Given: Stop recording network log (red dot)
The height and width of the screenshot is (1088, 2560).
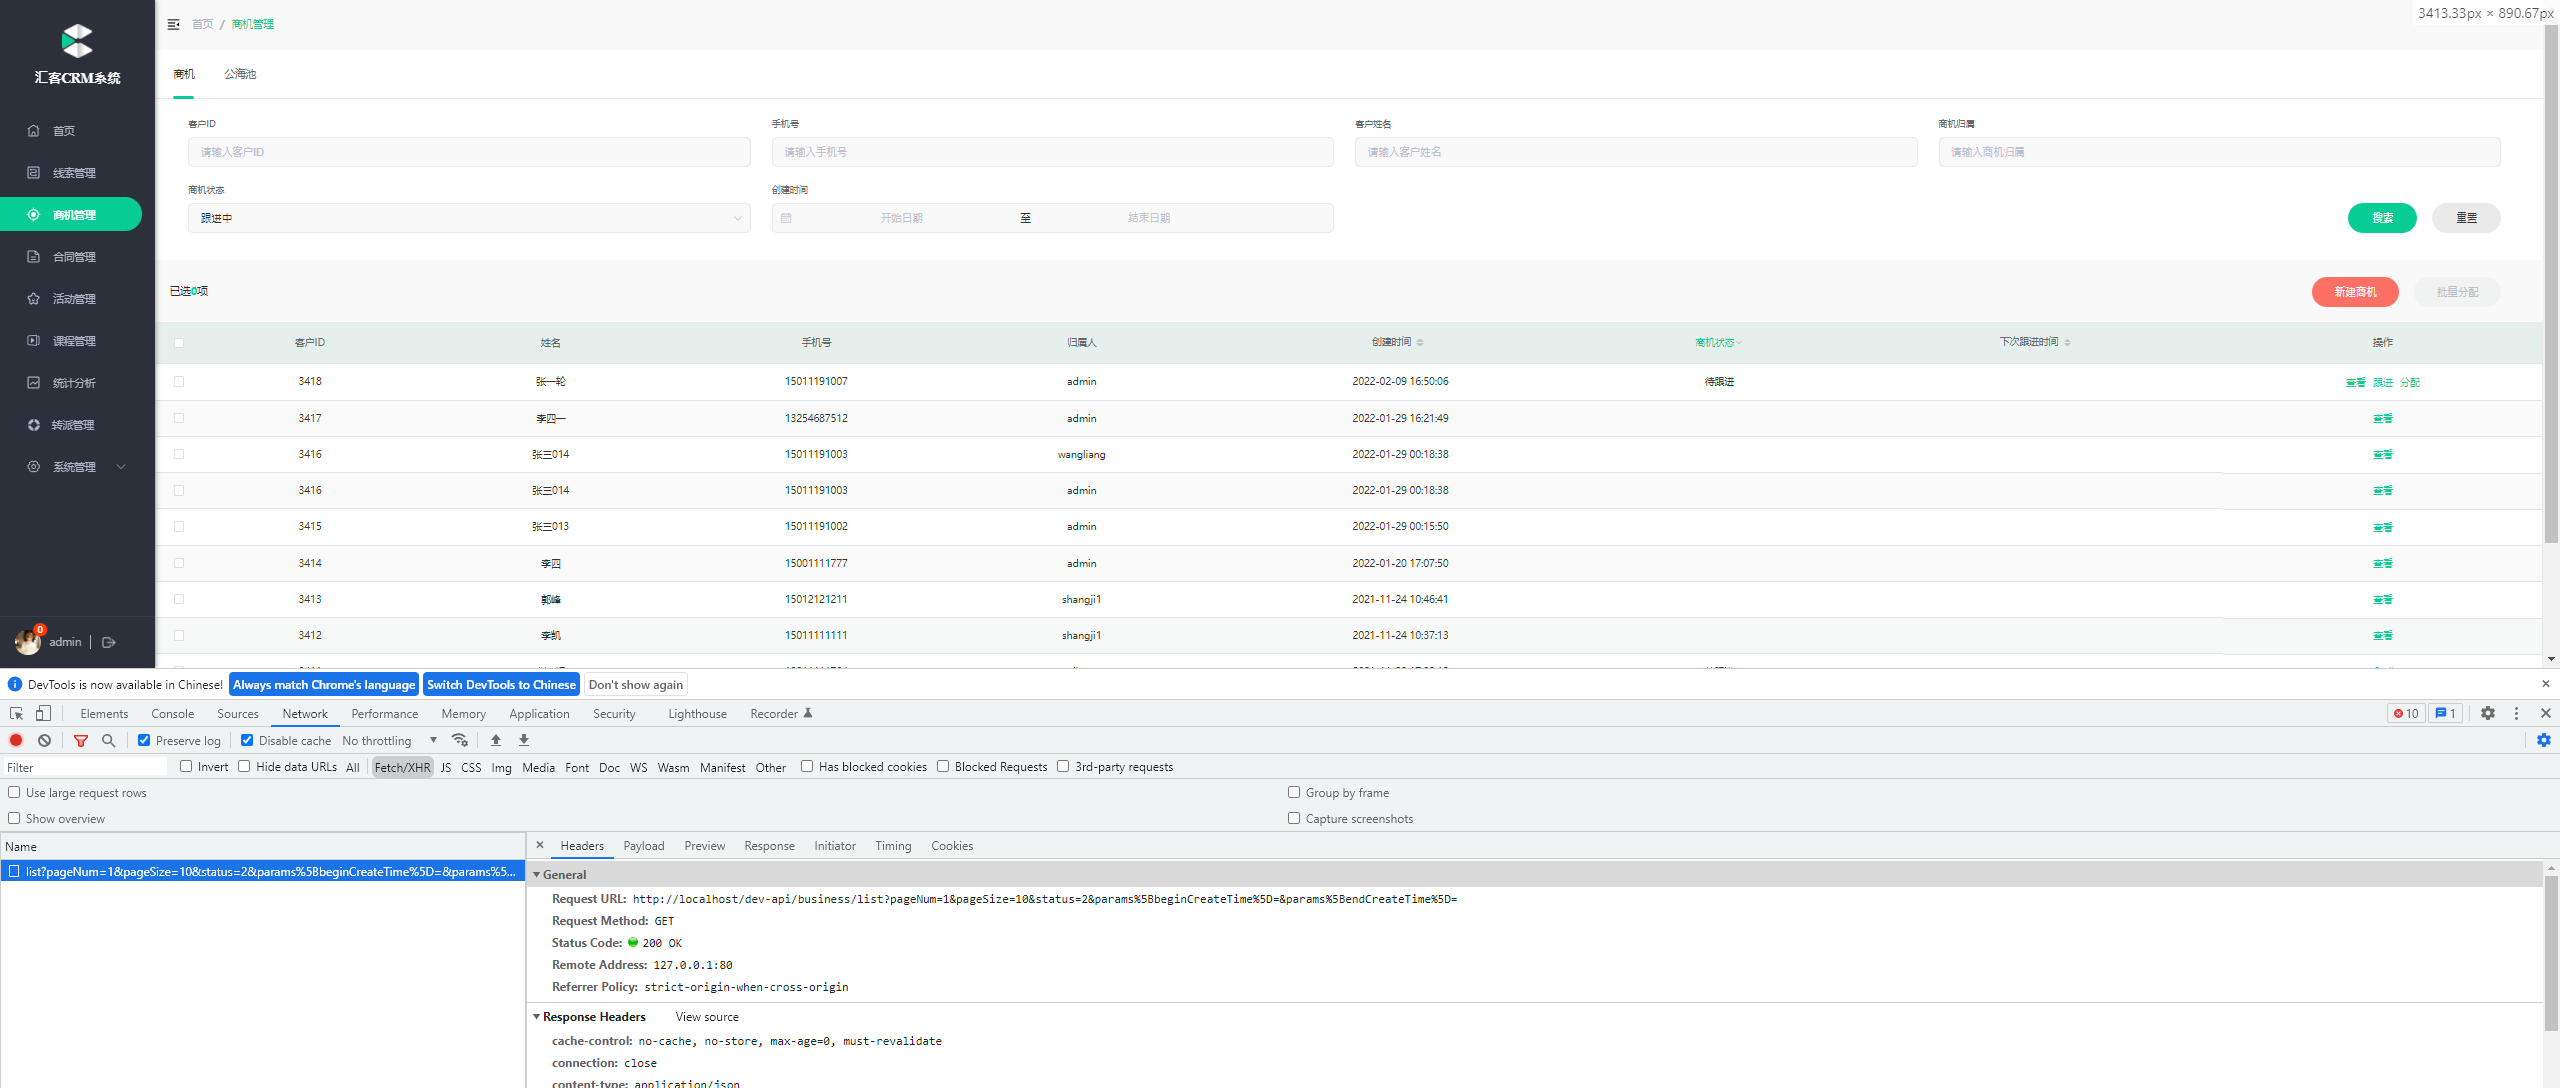Looking at the screenshot, I should [16, 740].
